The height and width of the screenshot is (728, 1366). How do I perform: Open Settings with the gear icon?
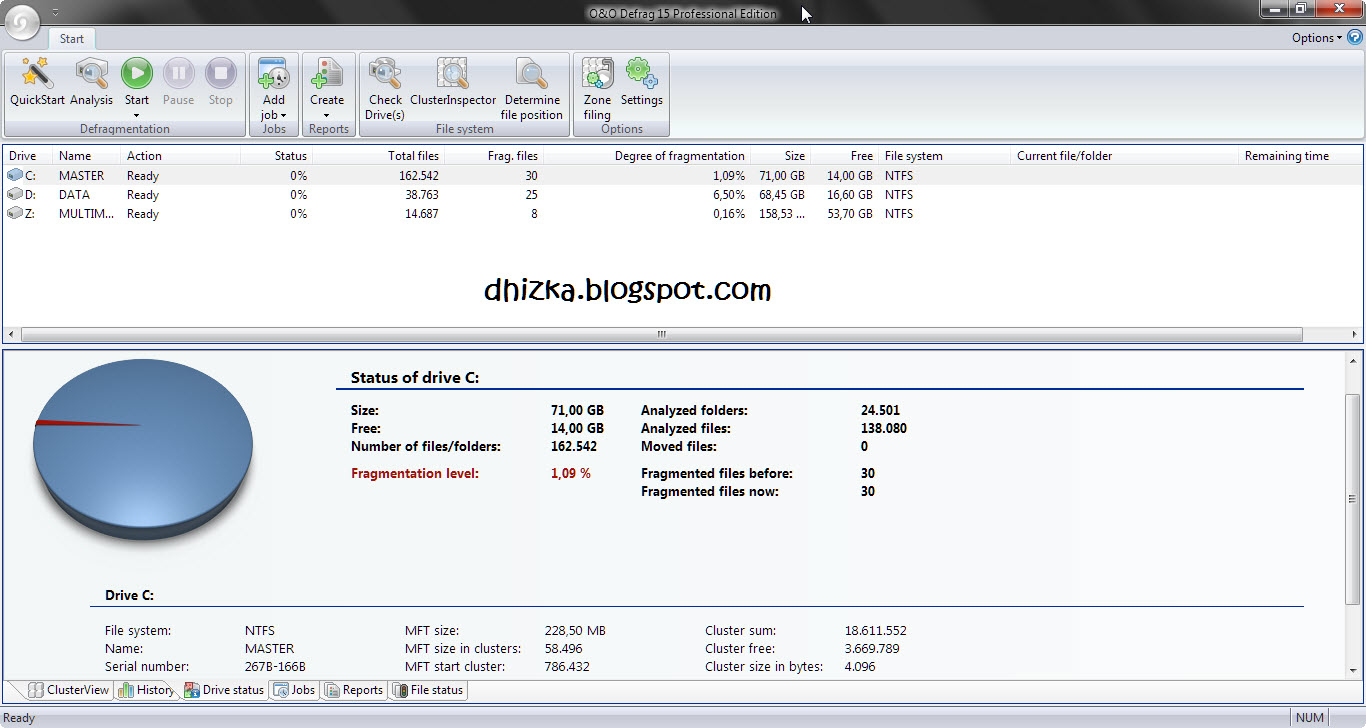pos(641,82)
